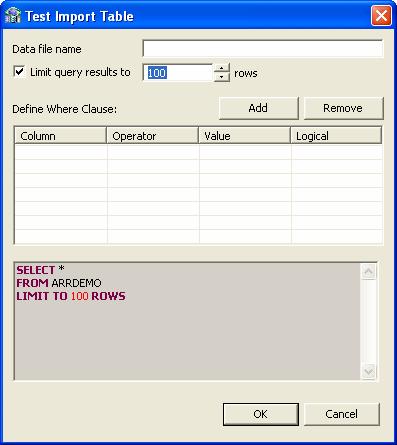Image resolution: width=397 pixels, height=445 pixels.
Task: Uncheck Limit query results to checkbox
Action: [x=19, y=72]
